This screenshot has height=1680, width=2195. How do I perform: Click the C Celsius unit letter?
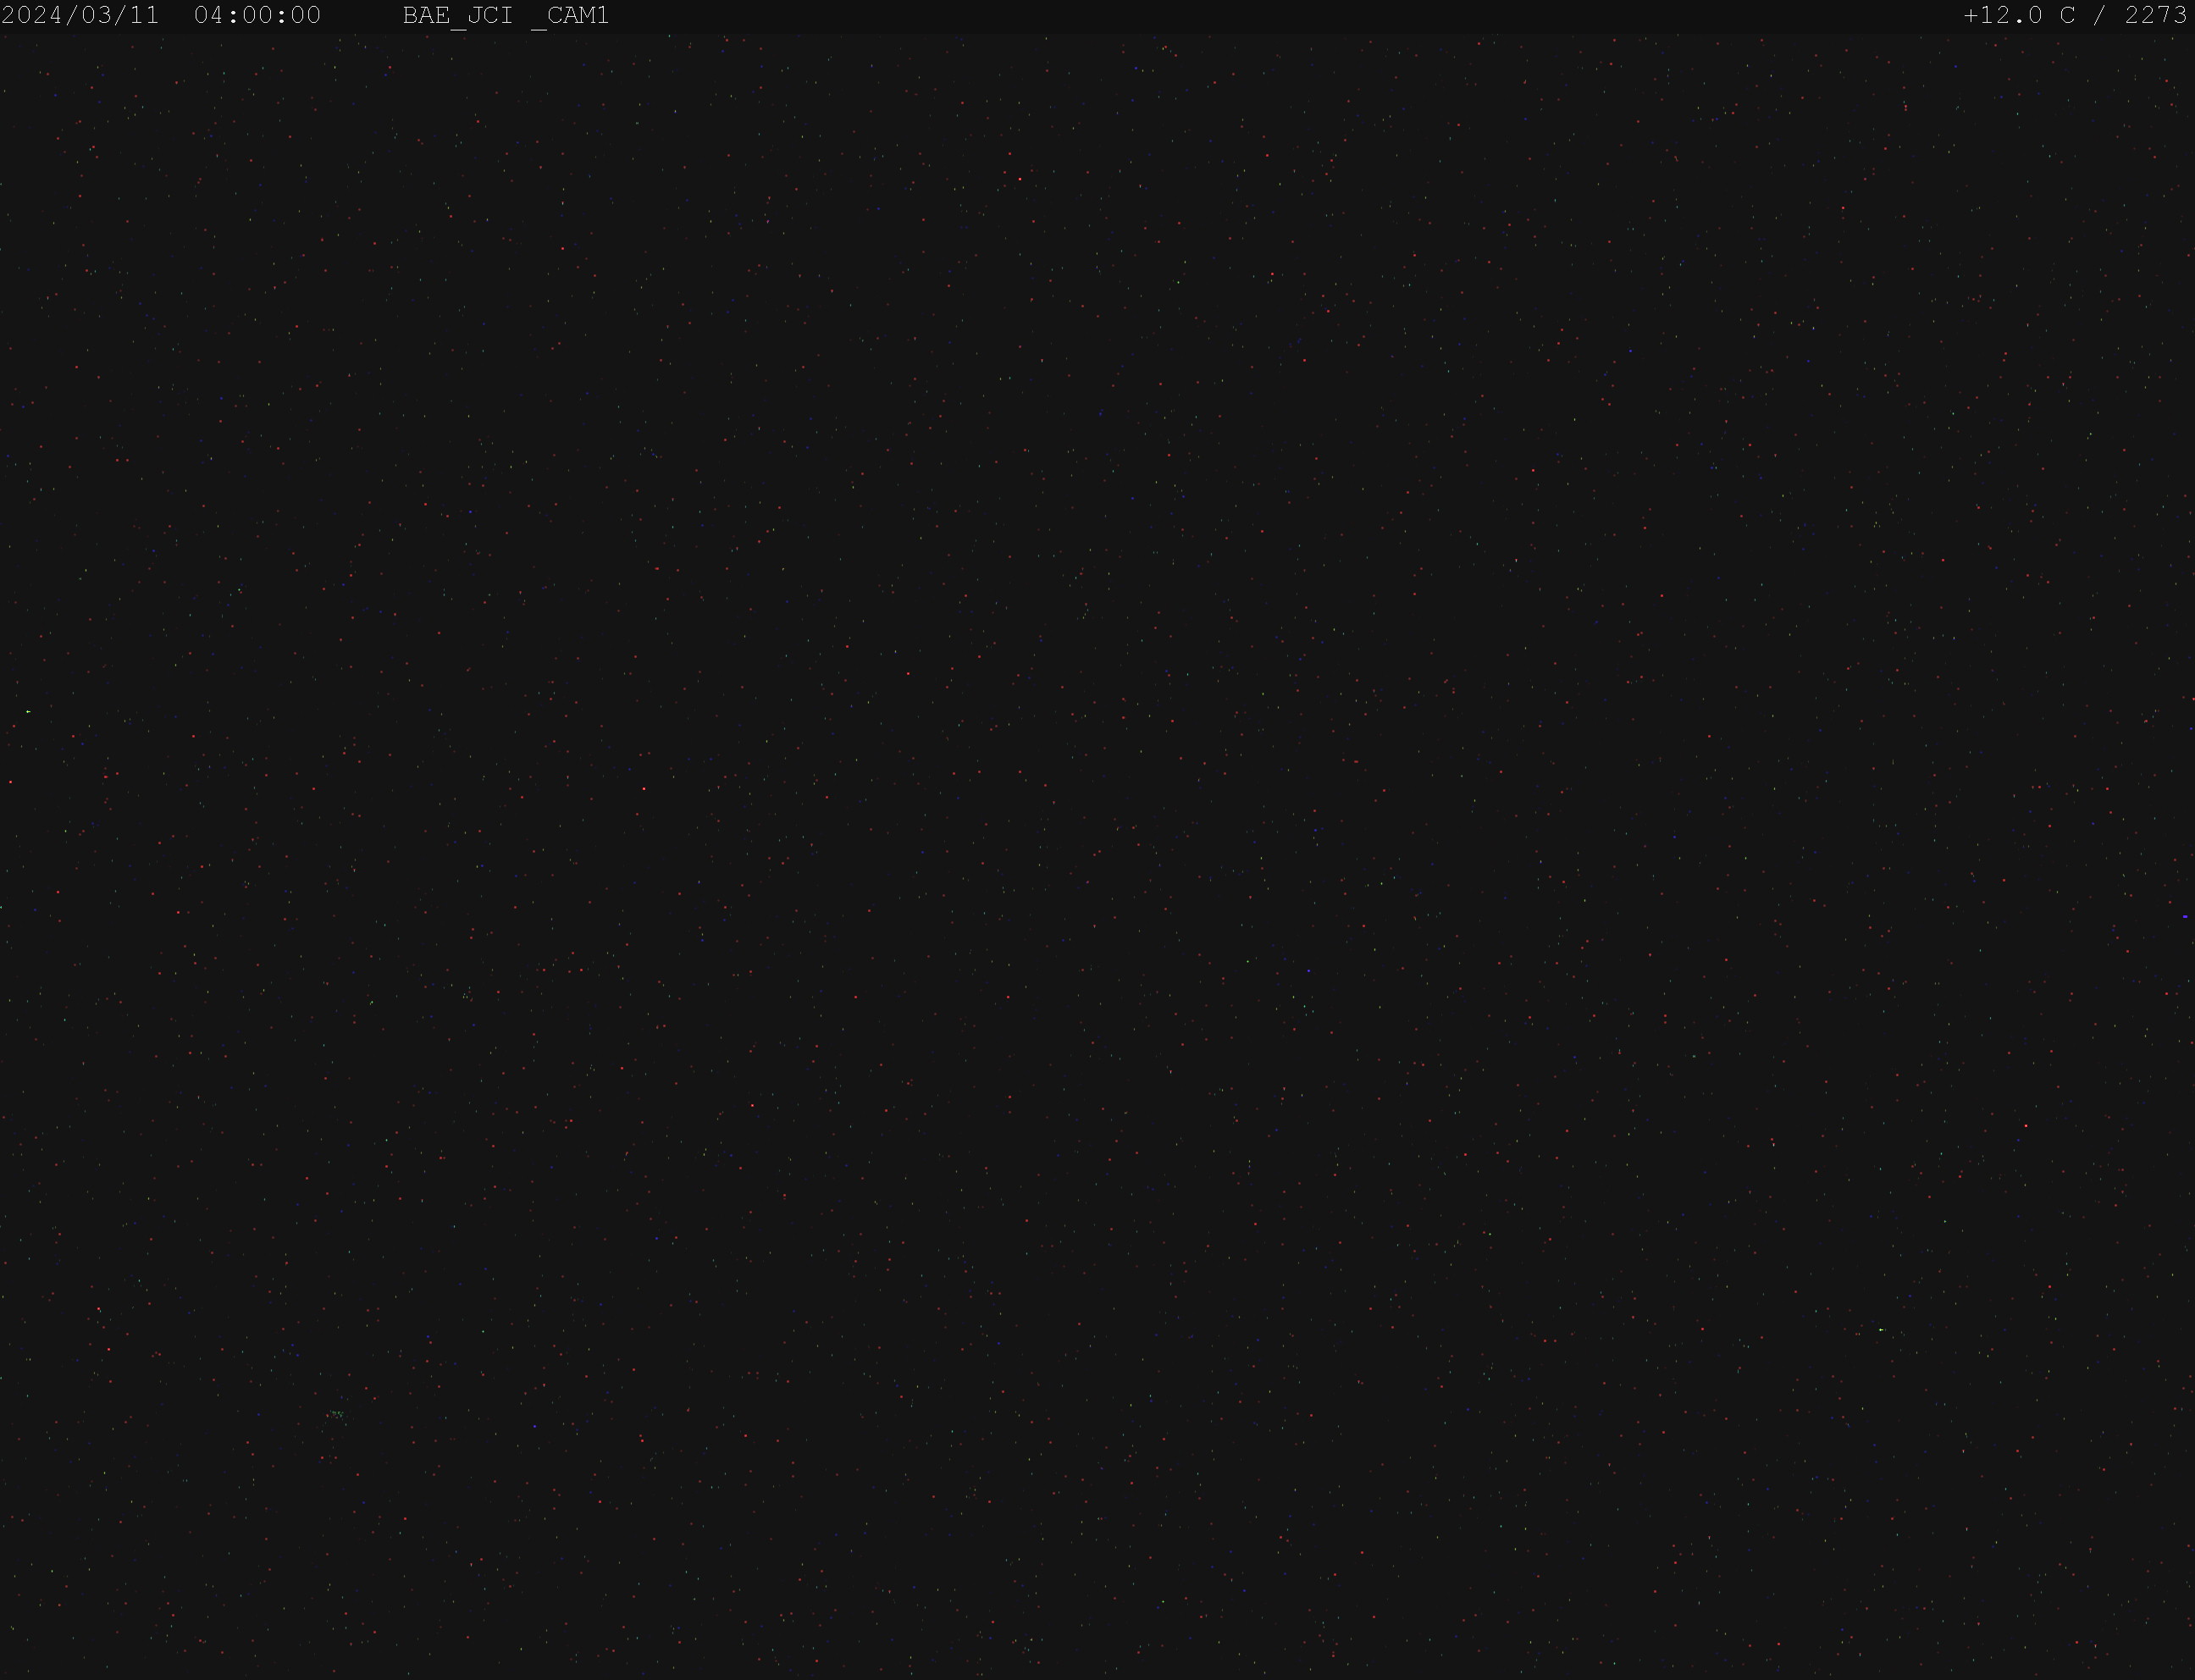(x=2067, y=15)
